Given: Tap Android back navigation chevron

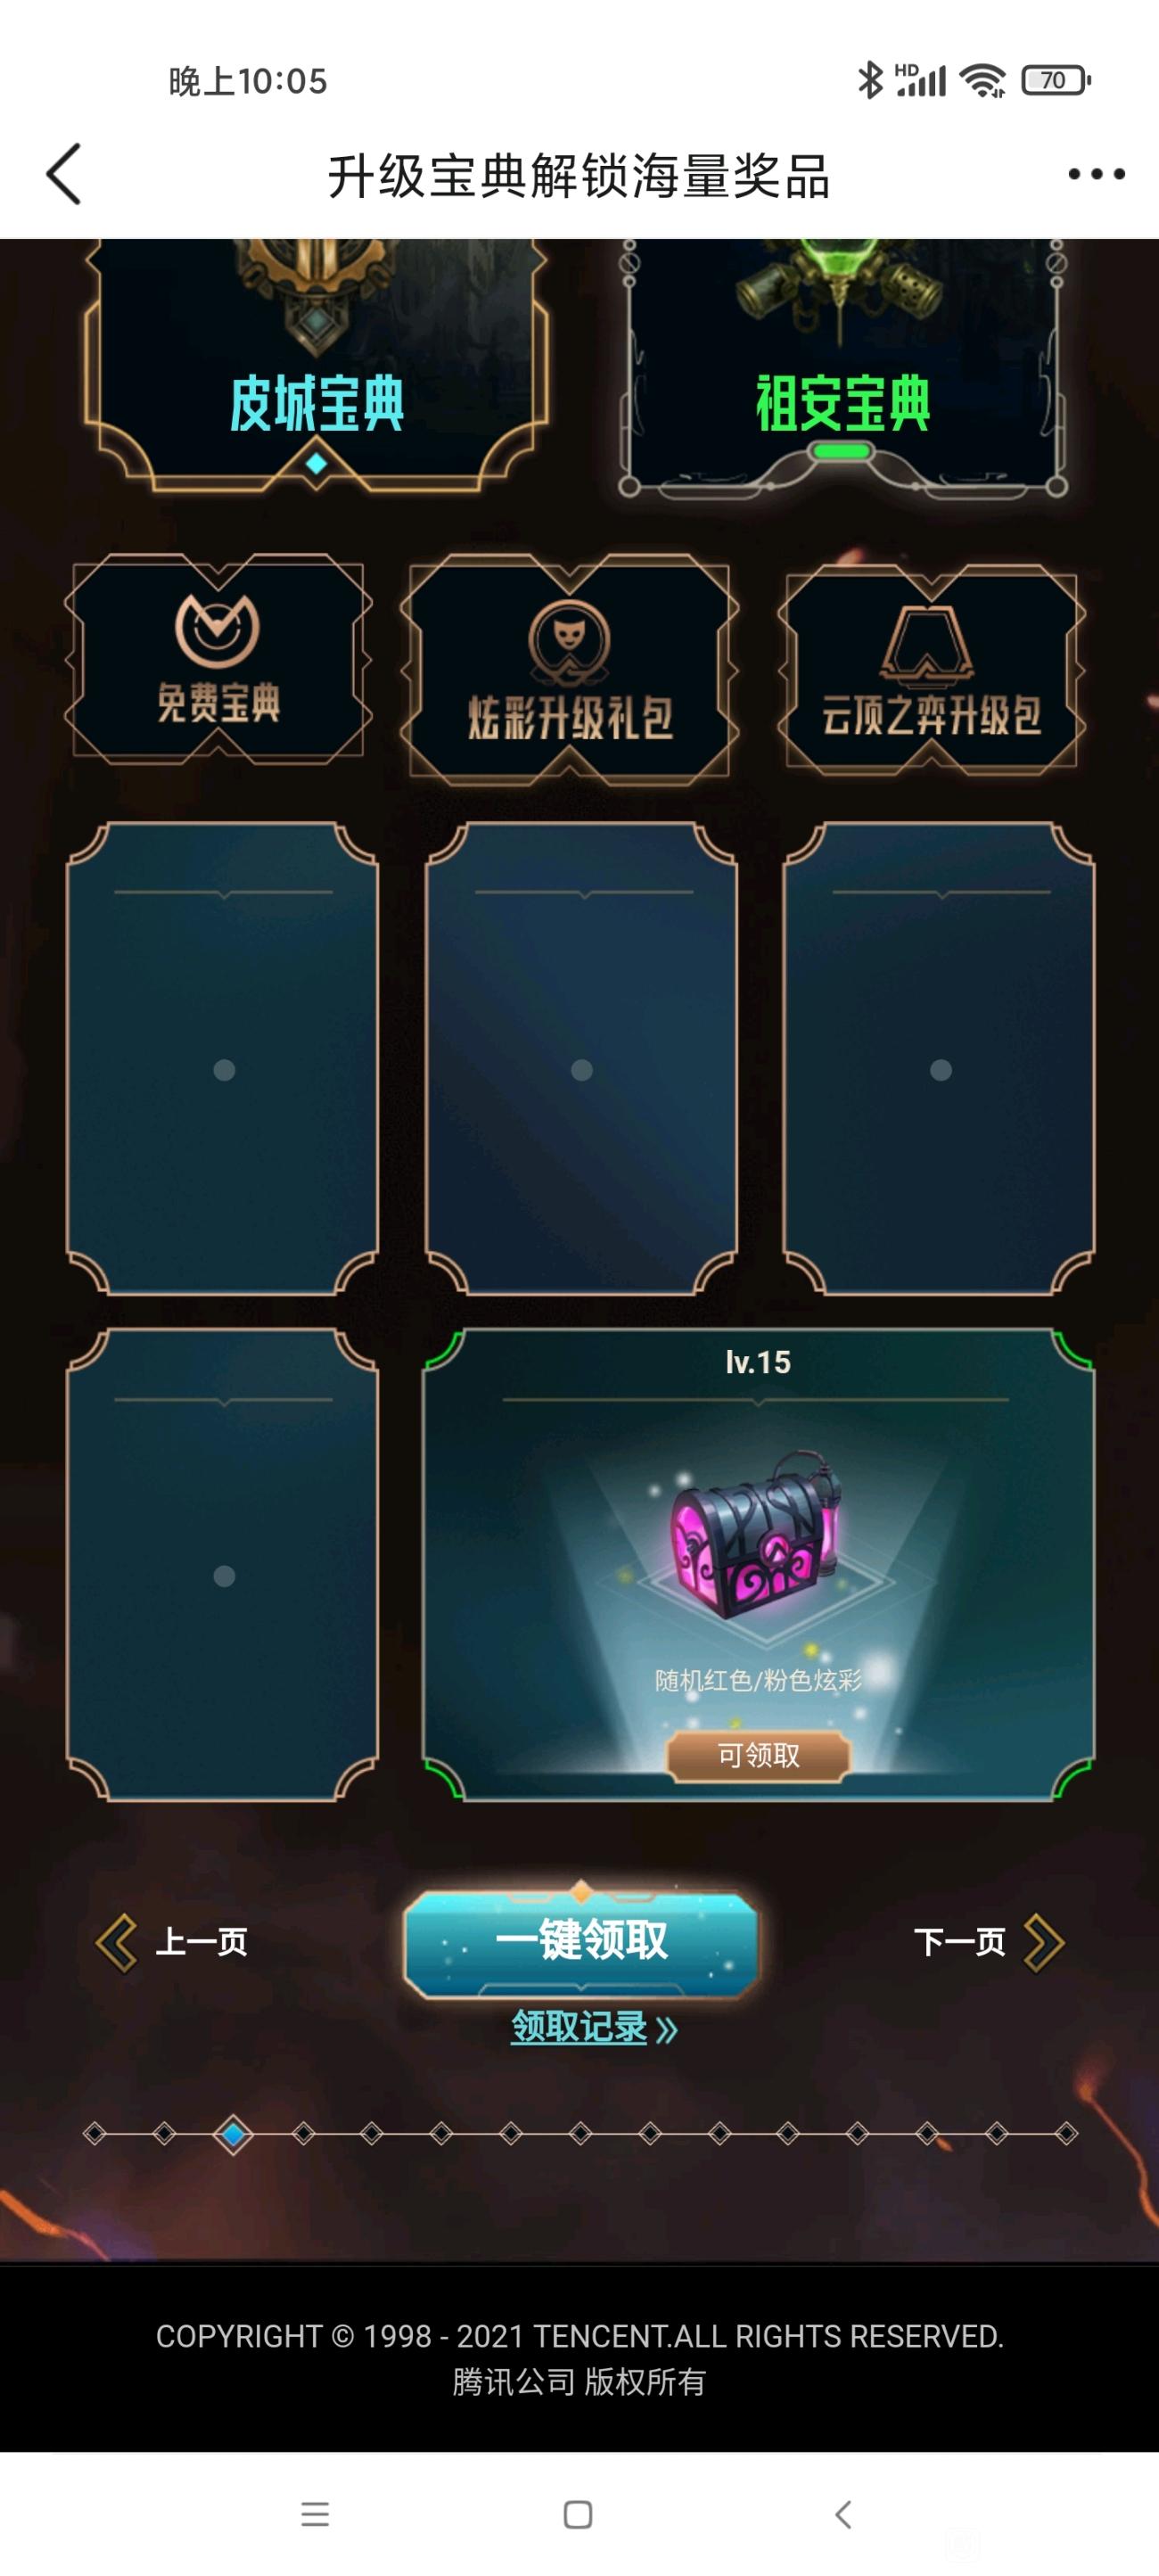Looking at the screenshot, I should click(x=843, y=2513).
